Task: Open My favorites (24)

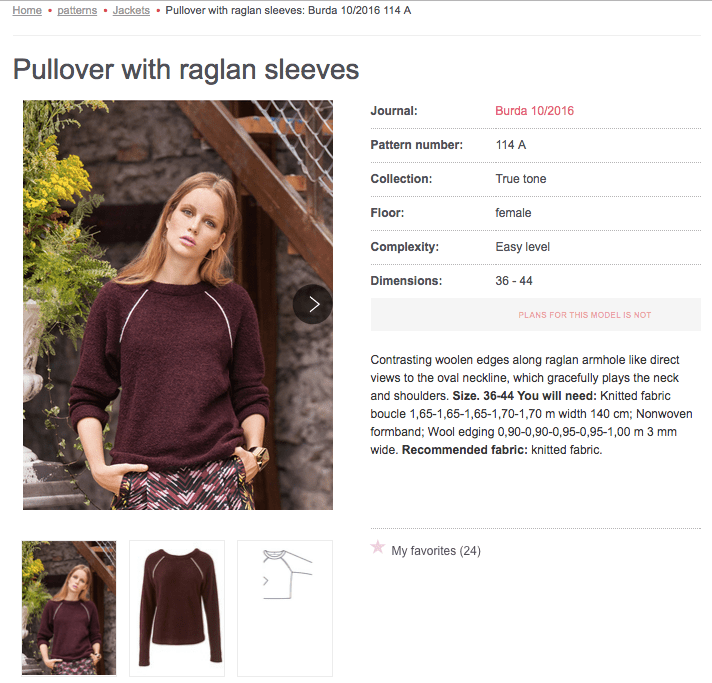Action: (x=436, y=551)
